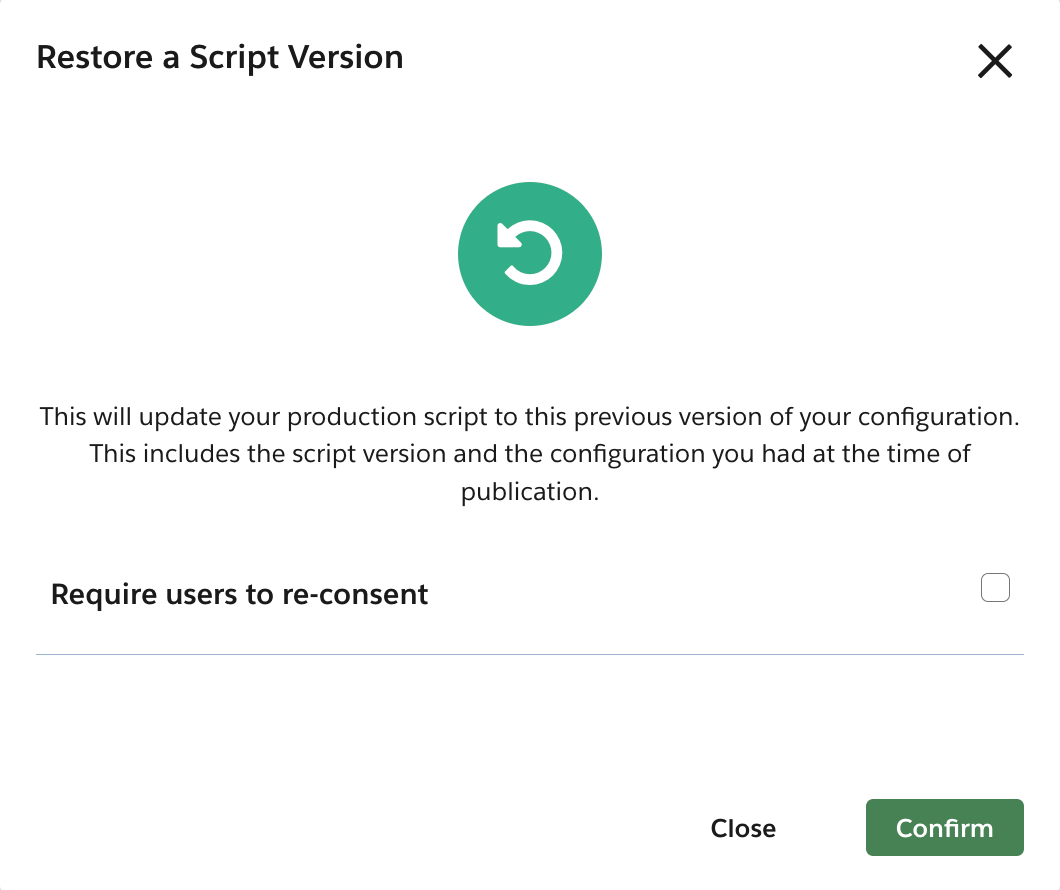The width and height of the screenshot is (1060, 890).
Task: Click the word "Version" in the heading
Action: (x=345, y=57)
